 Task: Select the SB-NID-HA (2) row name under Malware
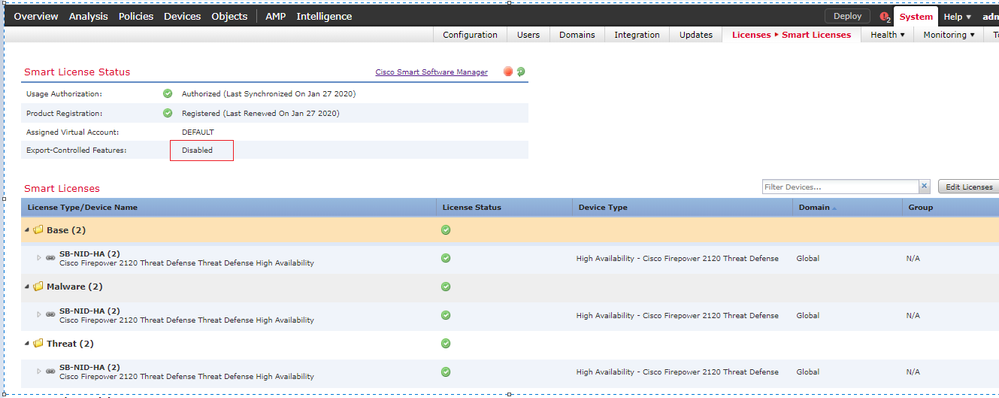(x=89, y=310)
